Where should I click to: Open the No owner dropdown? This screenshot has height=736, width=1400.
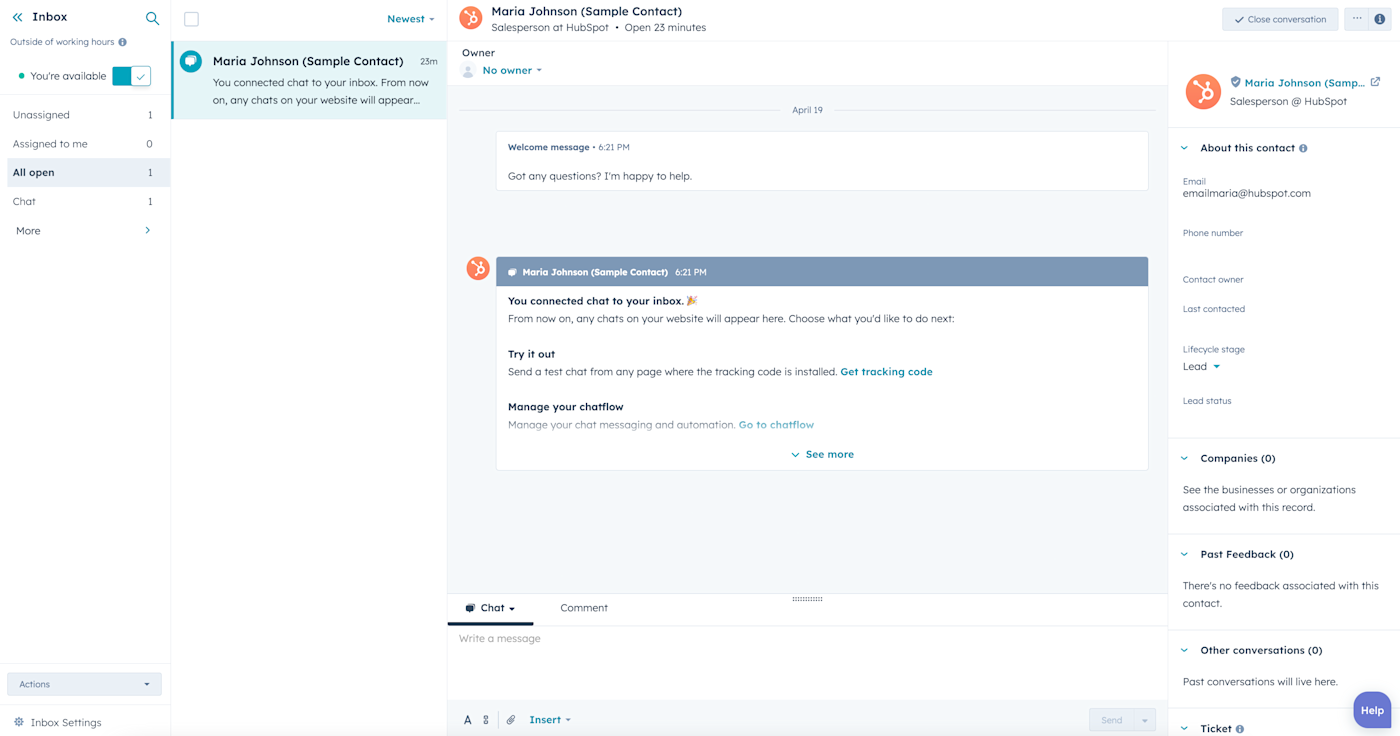click(512, 70)
